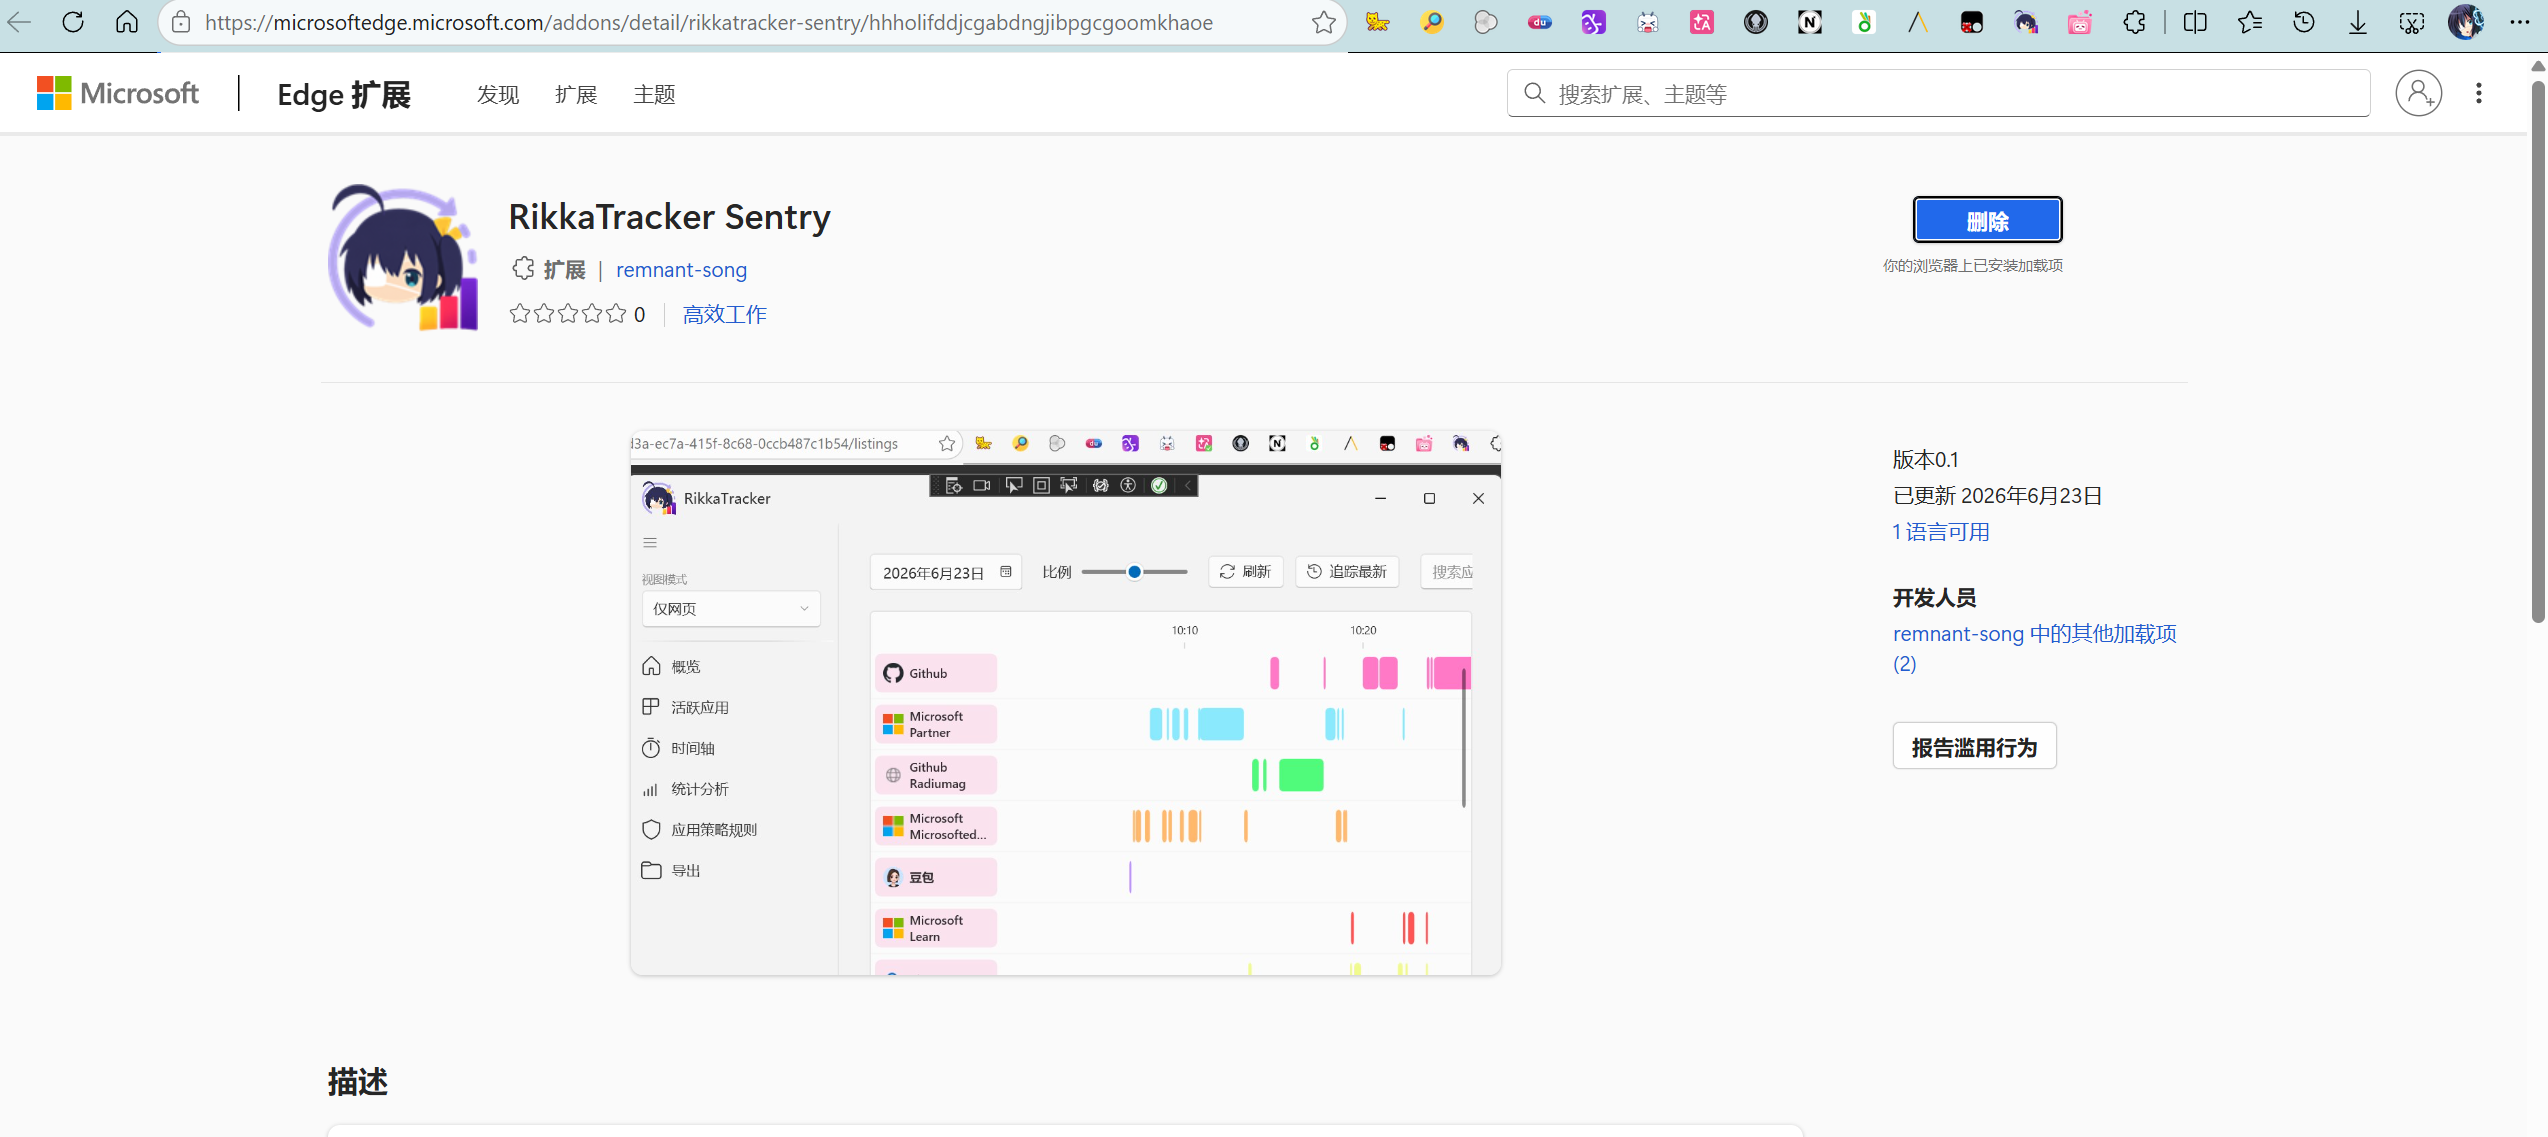
Task: Open the remnant-song developer link
Action: (681, 270)
